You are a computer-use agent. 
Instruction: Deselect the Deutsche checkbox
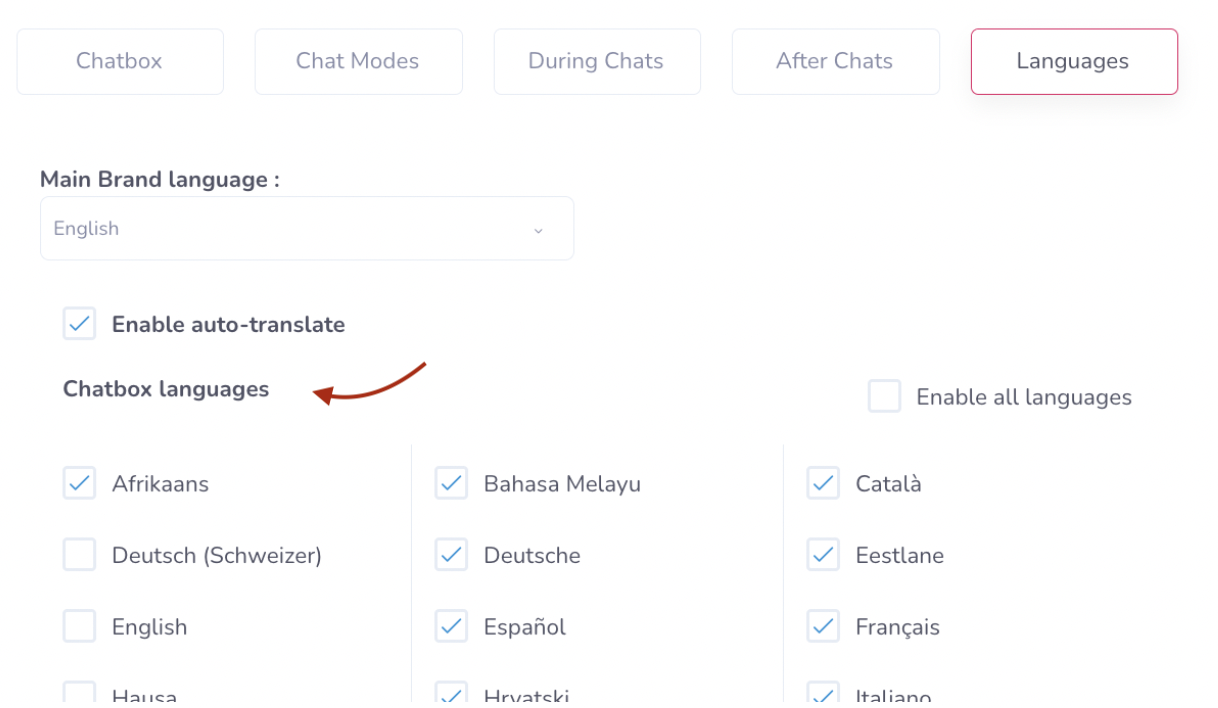pos(452,555)
